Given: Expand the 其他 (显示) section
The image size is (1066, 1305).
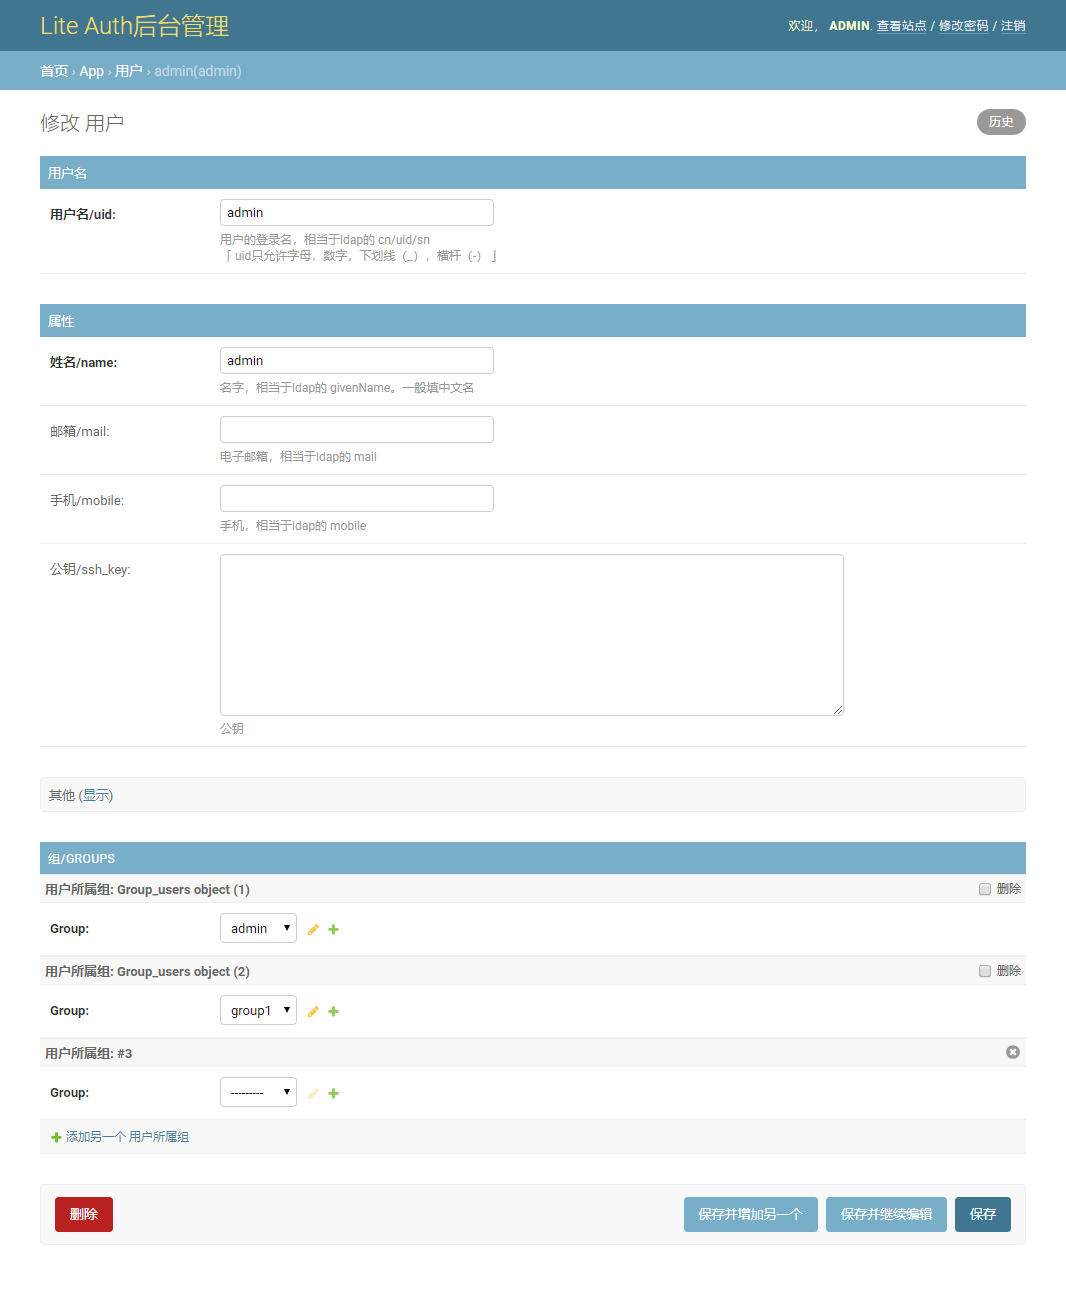Looking at the screenshot, I should 96,795.
